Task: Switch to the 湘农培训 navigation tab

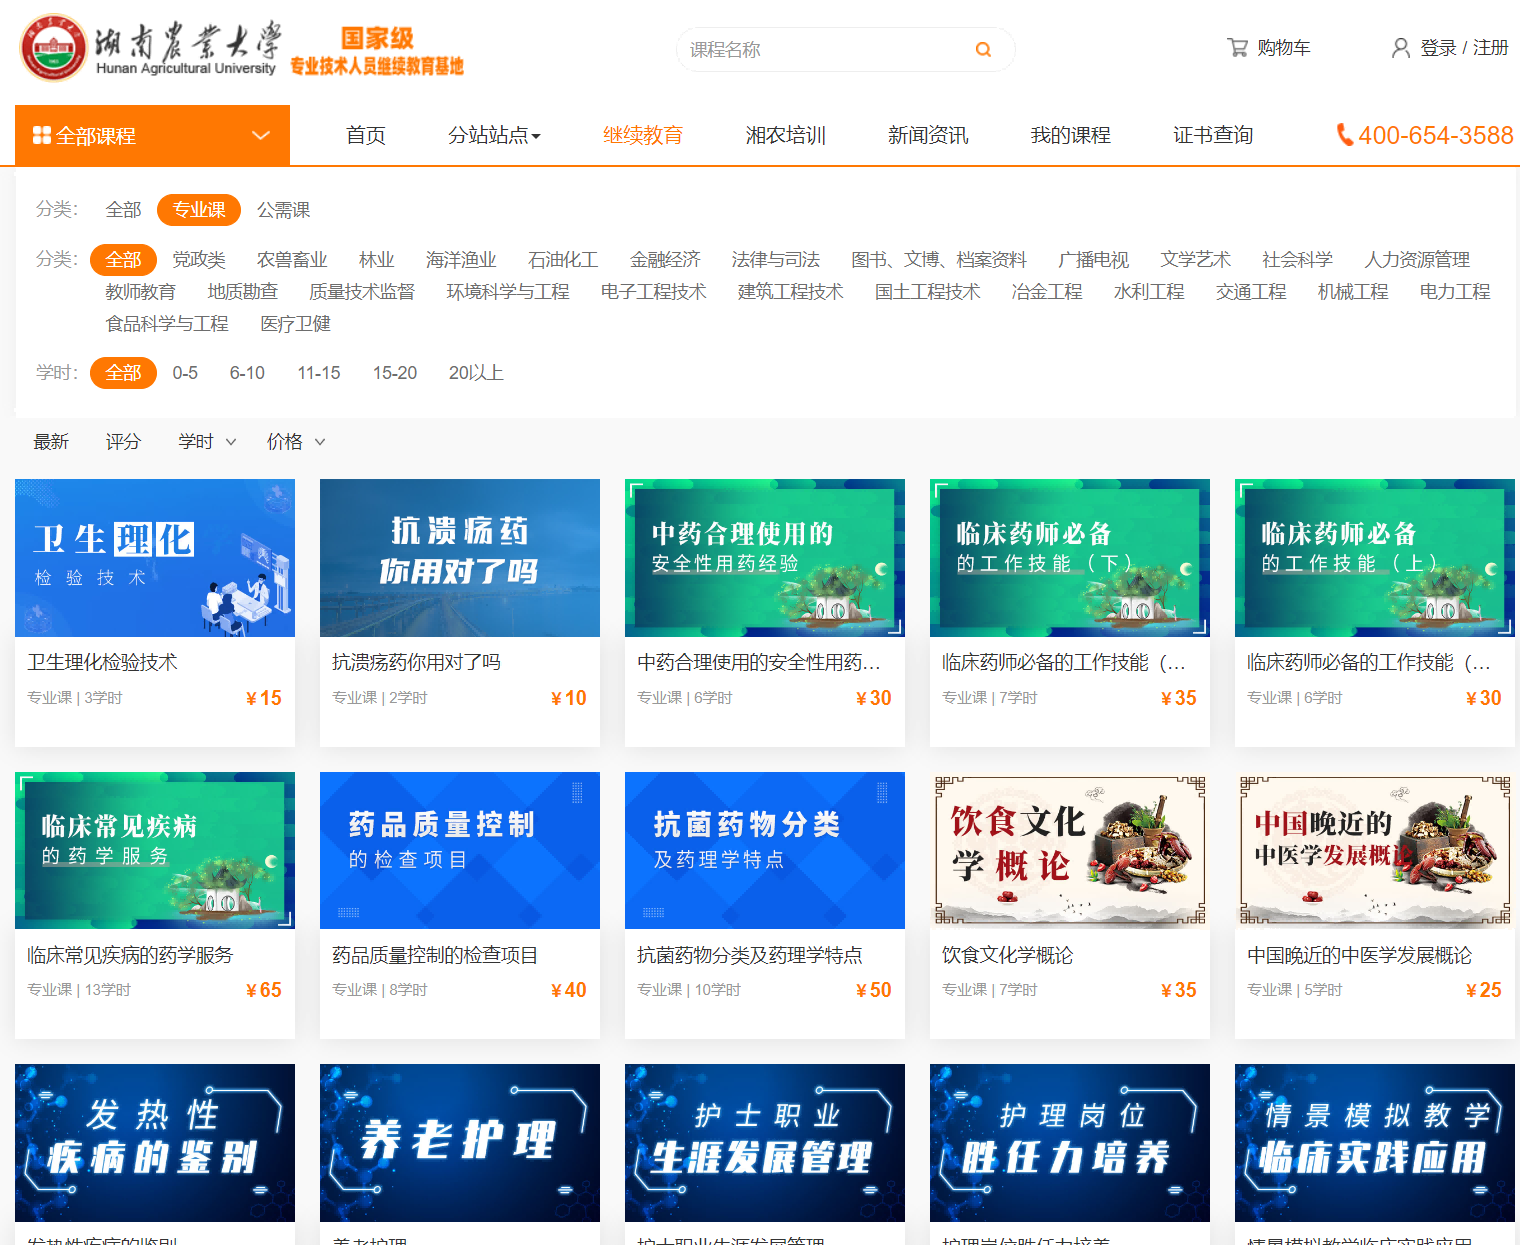Action: (785, 135)
